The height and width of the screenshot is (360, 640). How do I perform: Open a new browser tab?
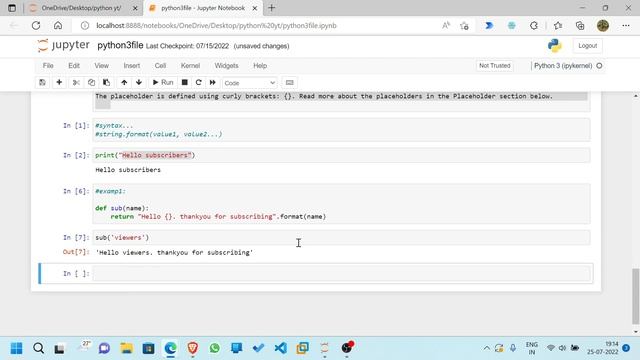tap(271, 8)
